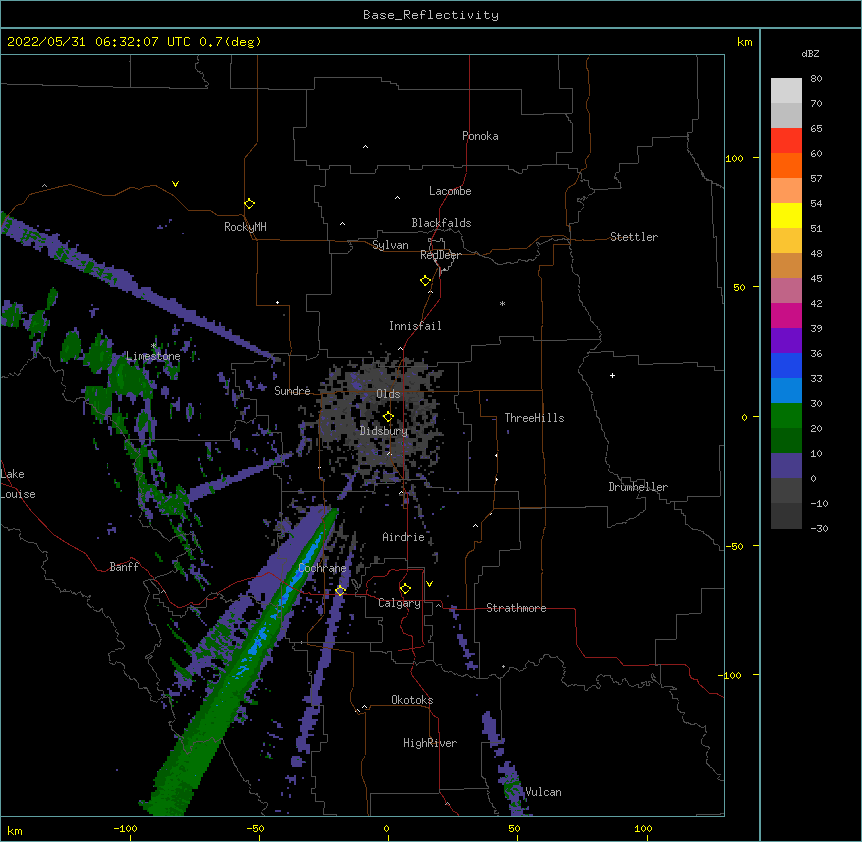862x842 pixels.
Task: Select the purple 36-39 dBZ legend swatch
Action: [786, 341]
